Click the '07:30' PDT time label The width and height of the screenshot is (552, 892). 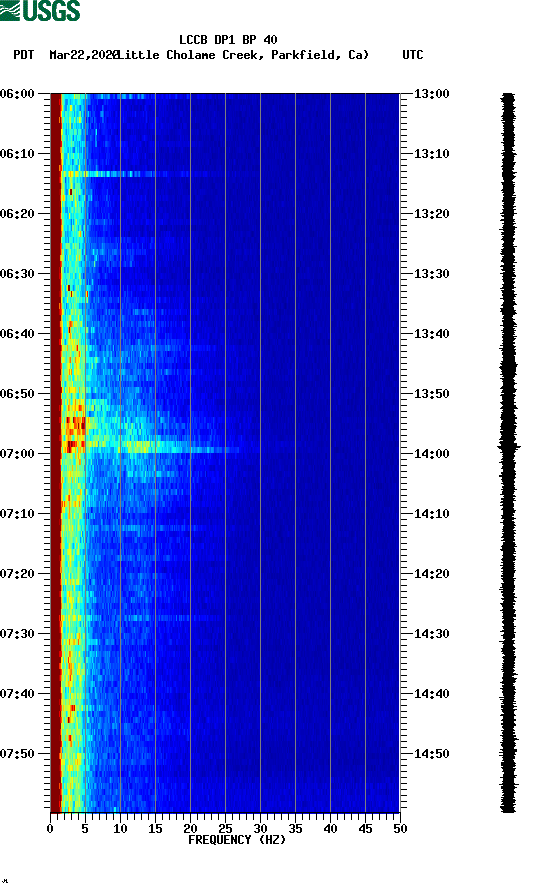[x=17, y=634]
